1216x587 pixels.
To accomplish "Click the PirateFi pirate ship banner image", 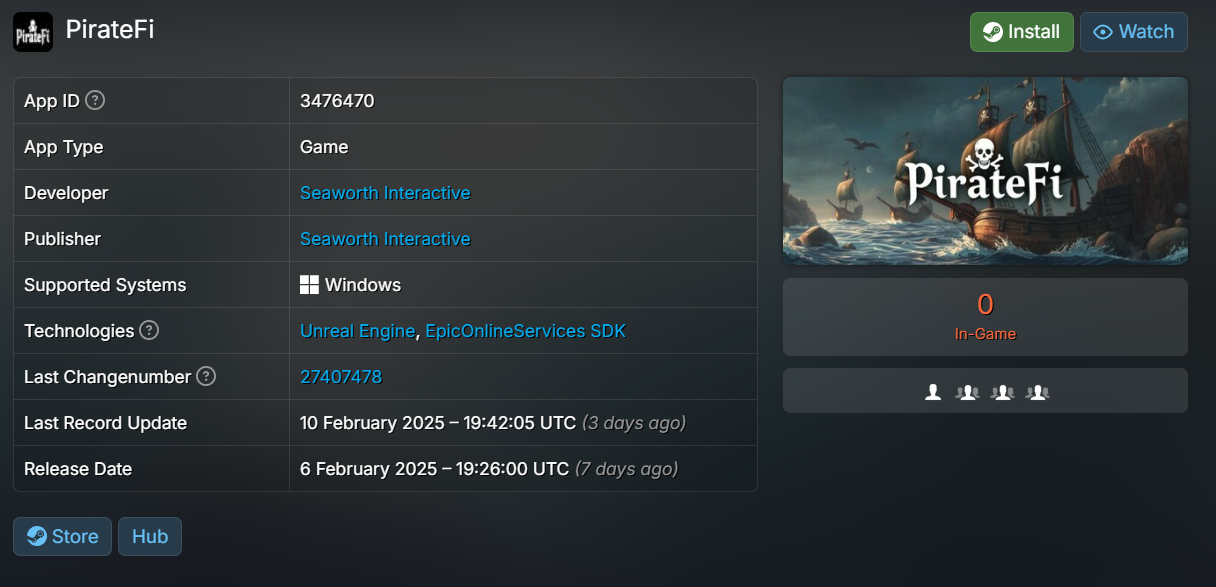I will (x=985, y=171).
